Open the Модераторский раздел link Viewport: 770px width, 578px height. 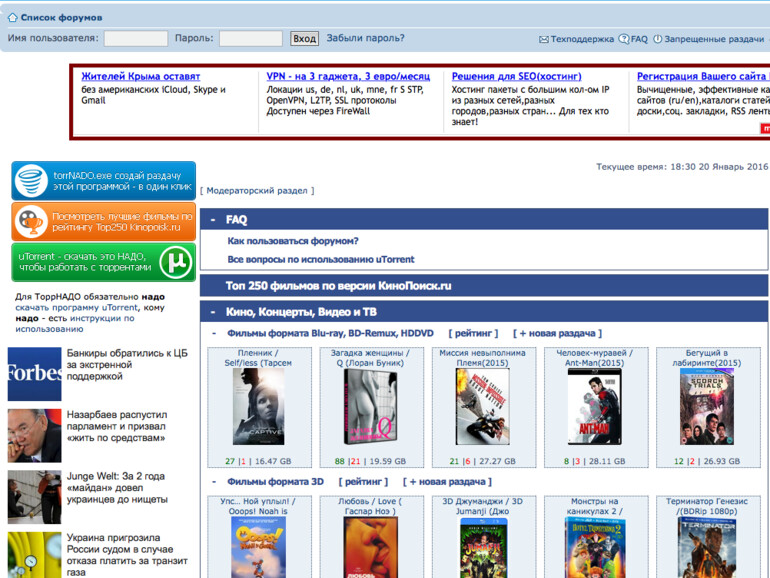point(257,191)
